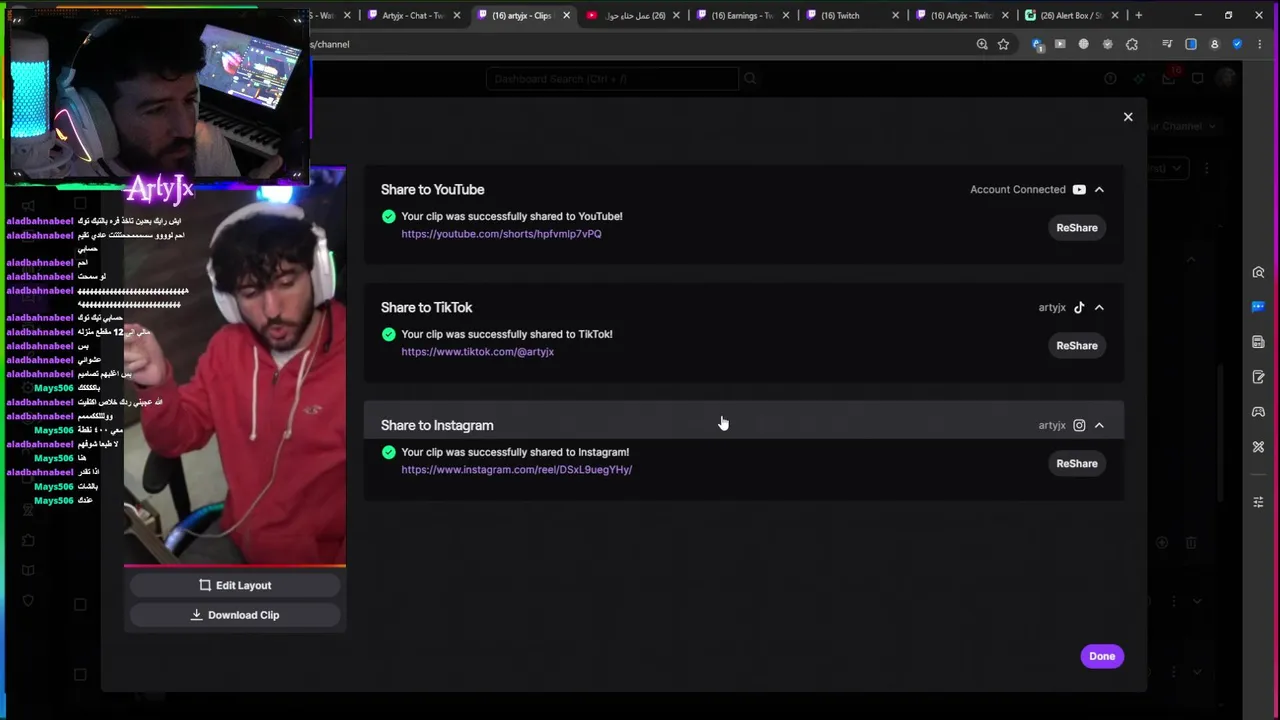Click the Download Clip button
The width and height of the screenshot is (1280, 720).
235,615
